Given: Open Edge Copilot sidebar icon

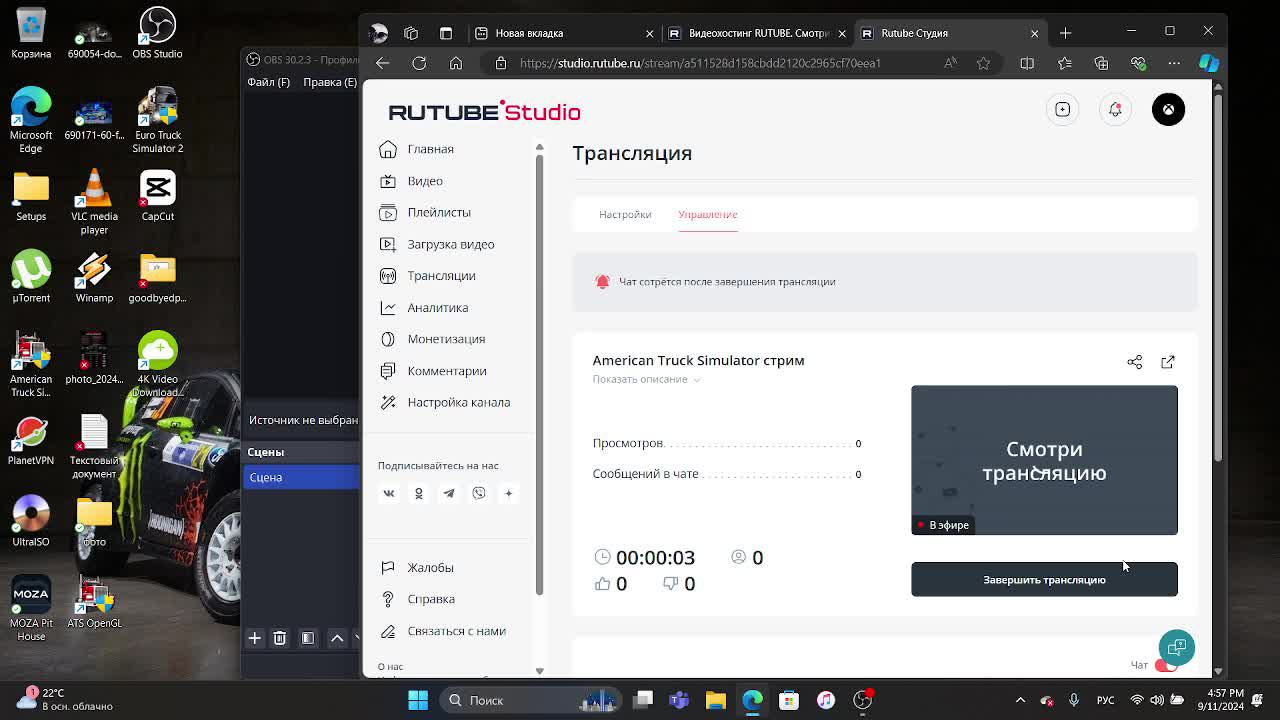Looking at the screenshot, I should click(1209, 63).
